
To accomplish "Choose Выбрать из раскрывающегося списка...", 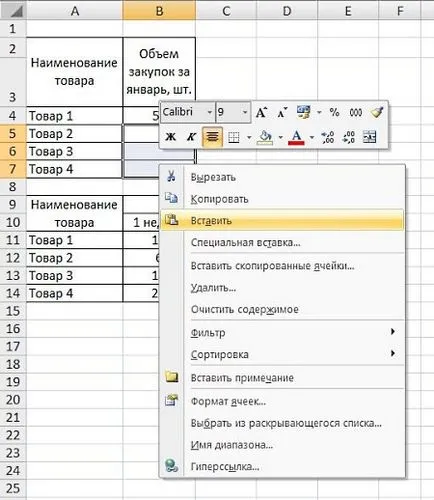I will click(282, 423).
